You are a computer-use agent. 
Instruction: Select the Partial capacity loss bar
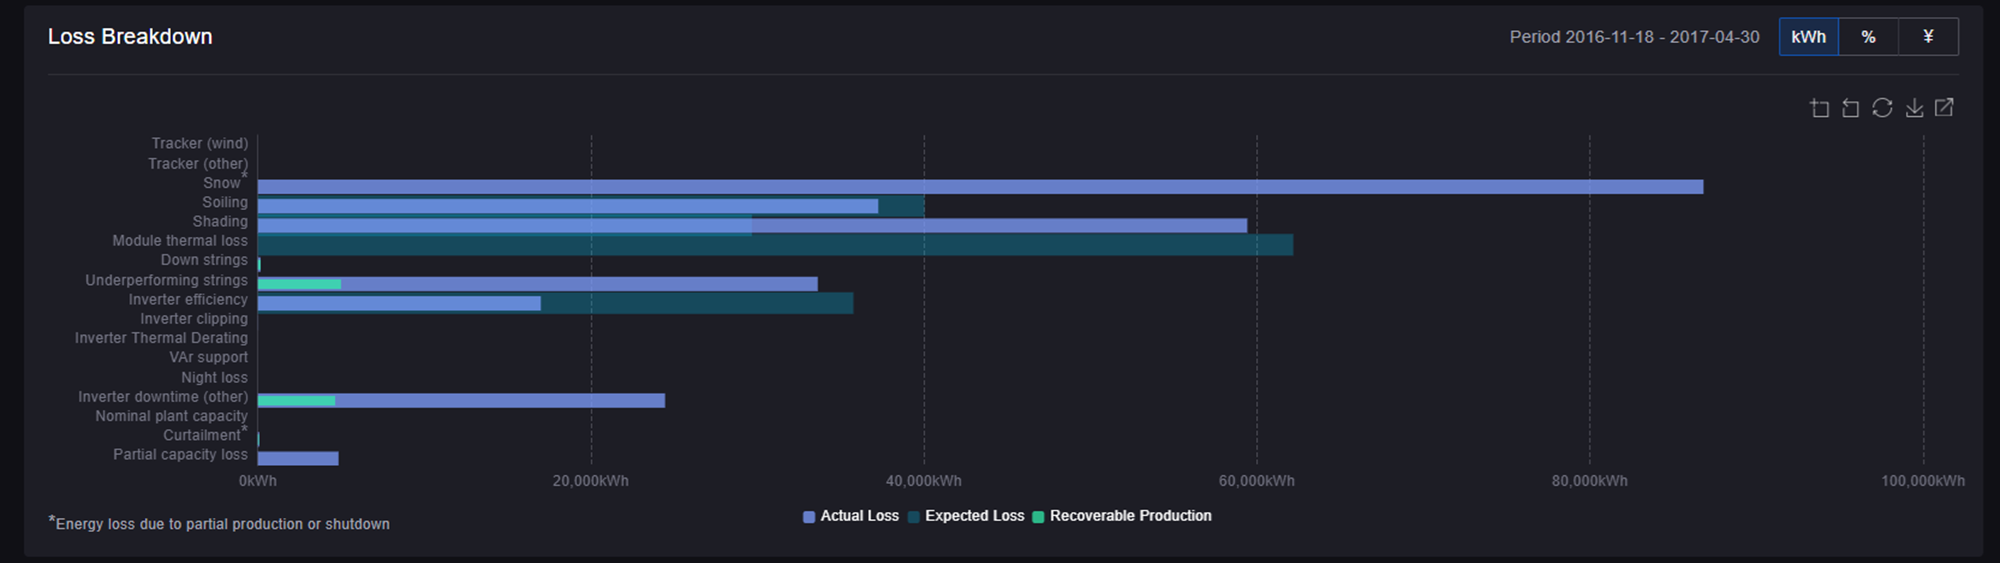tap(298, 459)
